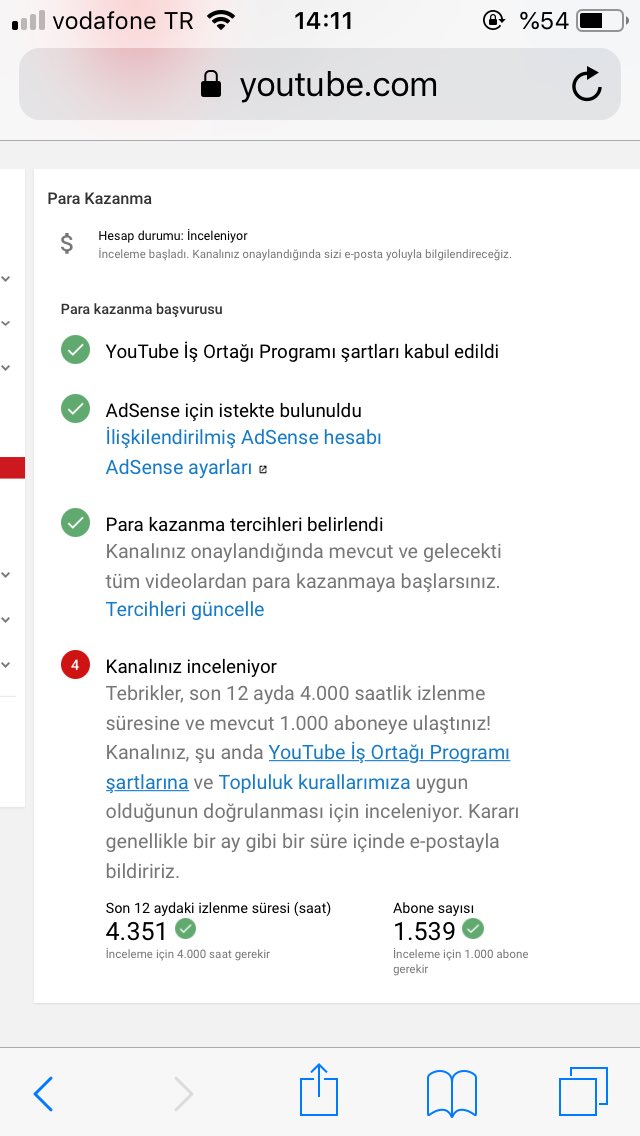
Task: Select Son 12 aydaki izlenme süresi label
Action: pyautogui.click(x=218, y=909)
